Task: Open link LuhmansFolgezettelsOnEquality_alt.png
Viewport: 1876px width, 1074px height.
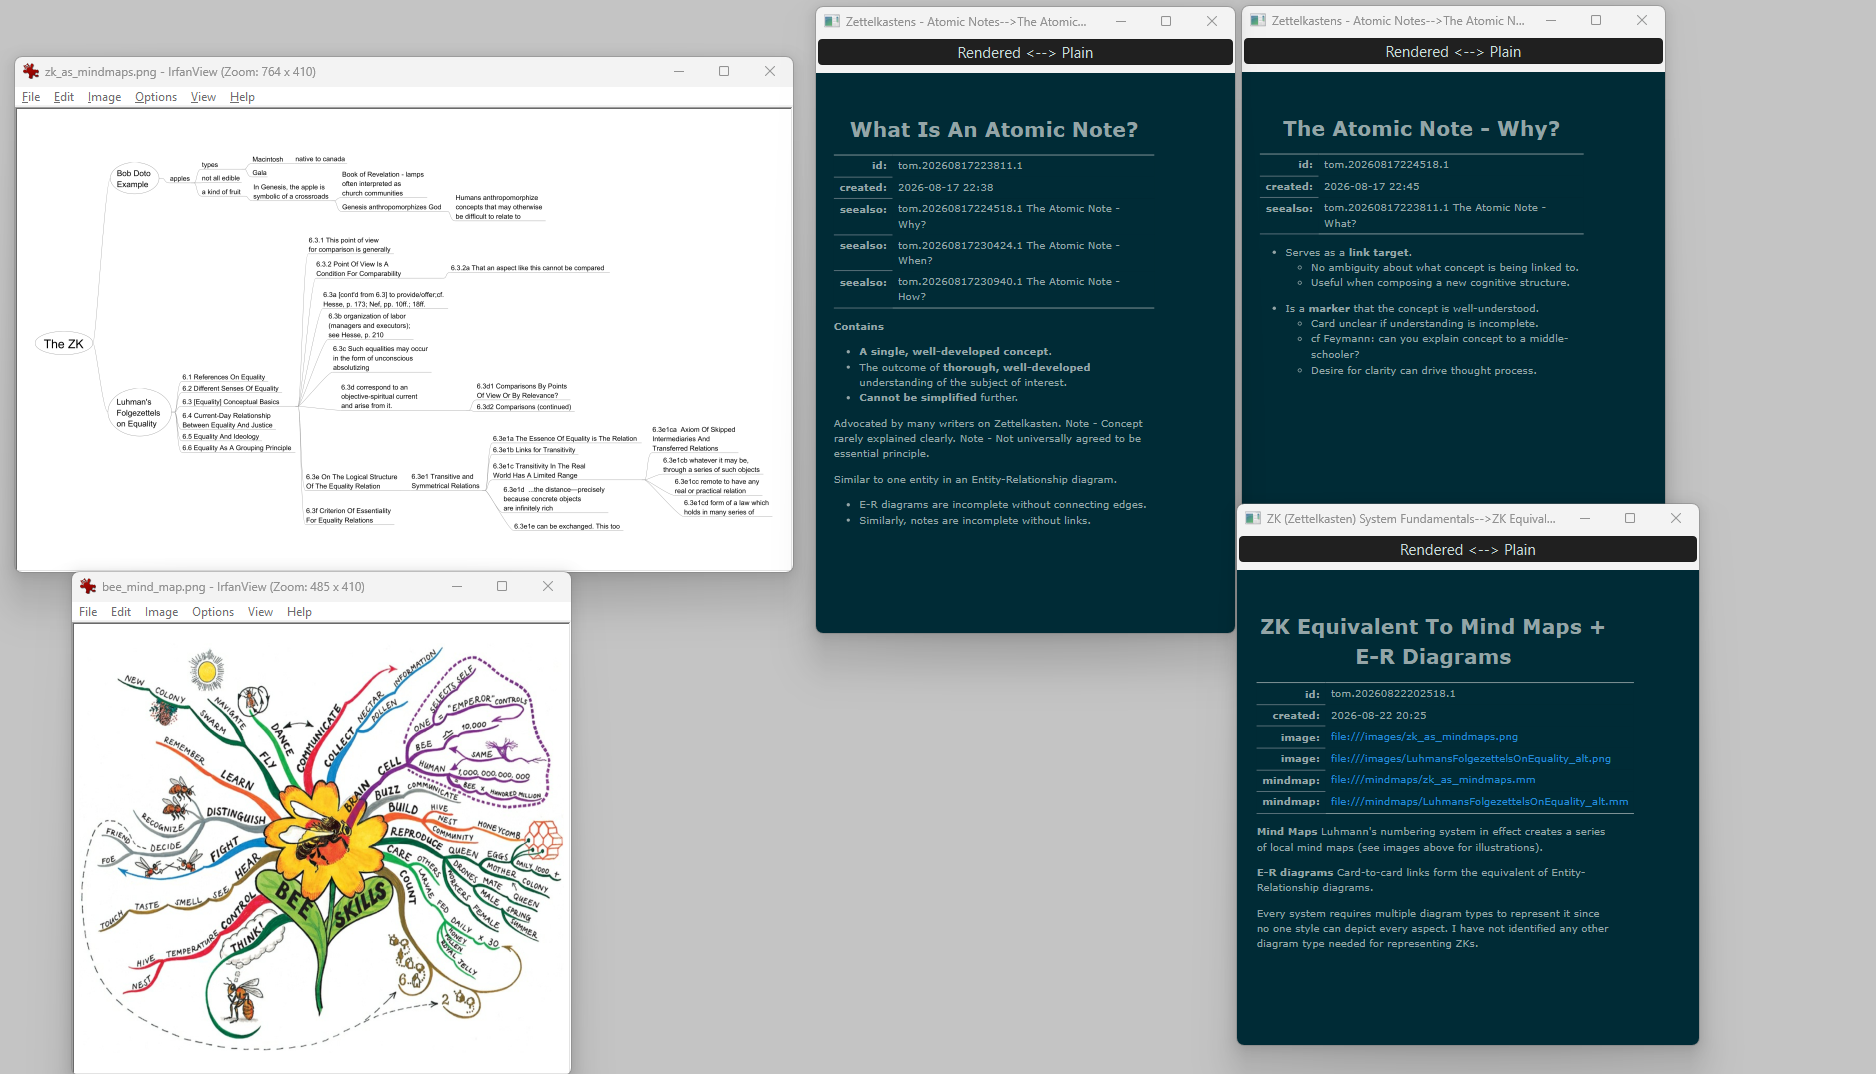Action: coord(1470,758)
